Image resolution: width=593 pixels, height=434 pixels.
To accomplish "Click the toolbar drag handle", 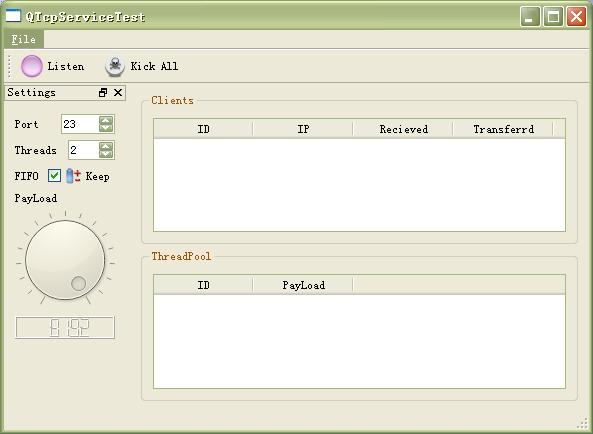I will coord(9,67).
